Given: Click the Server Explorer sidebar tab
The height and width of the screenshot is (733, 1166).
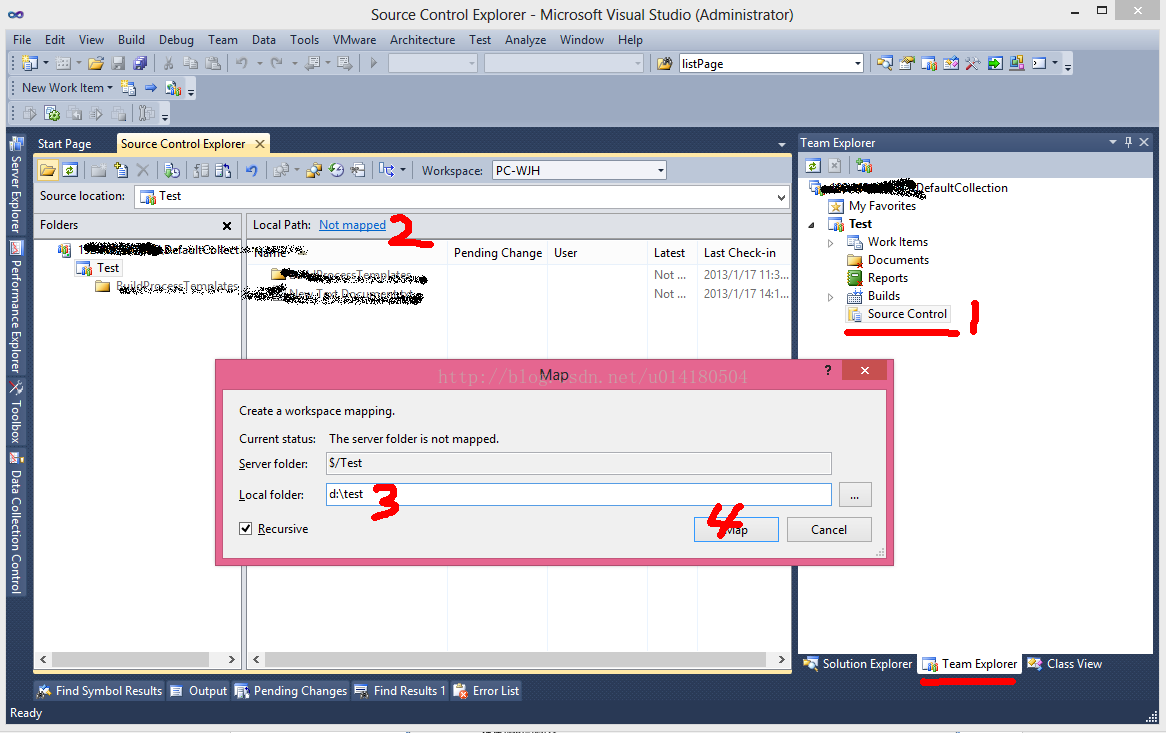Looking at the screenshot, I should (x=16, y=186).
